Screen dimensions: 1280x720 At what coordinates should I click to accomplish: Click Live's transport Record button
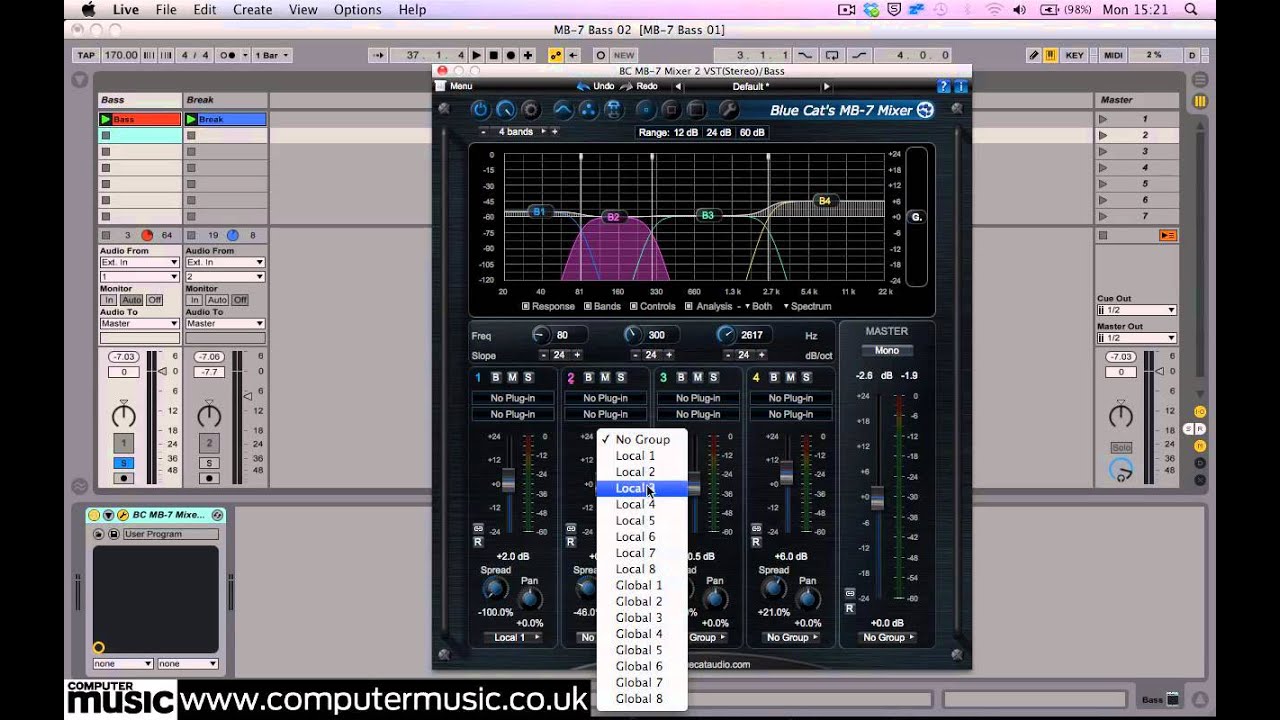(511, 55)
